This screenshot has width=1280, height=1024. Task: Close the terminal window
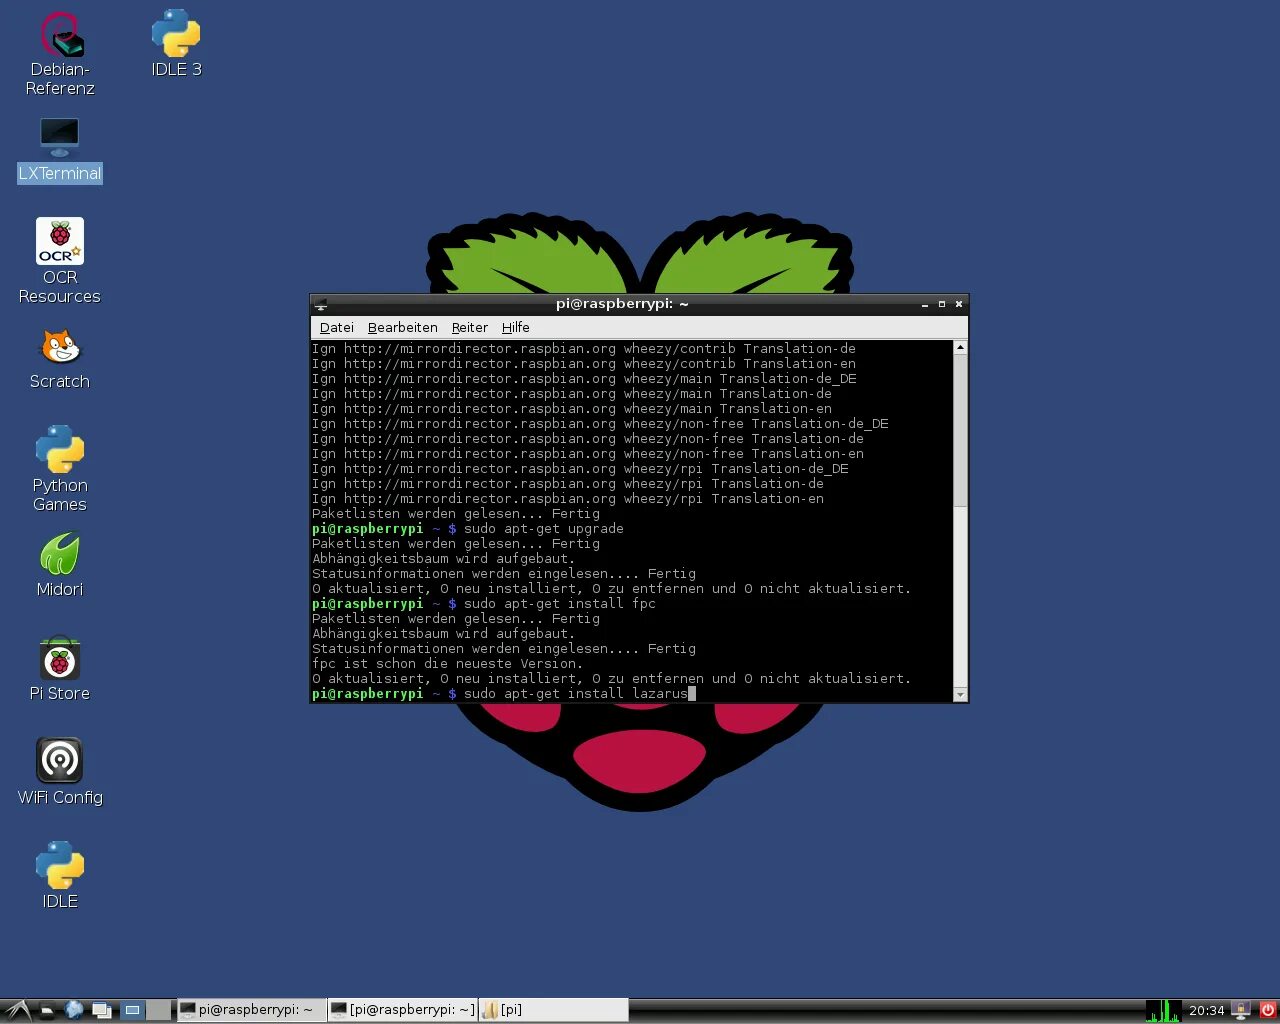tap(958, 304)
